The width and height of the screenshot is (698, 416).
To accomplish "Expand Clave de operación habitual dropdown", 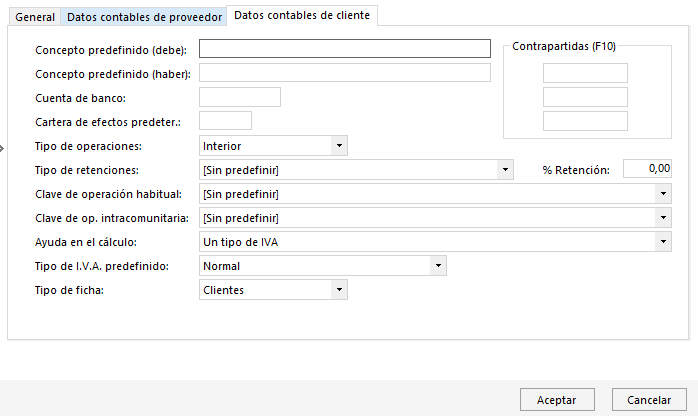I will point(435,194).
